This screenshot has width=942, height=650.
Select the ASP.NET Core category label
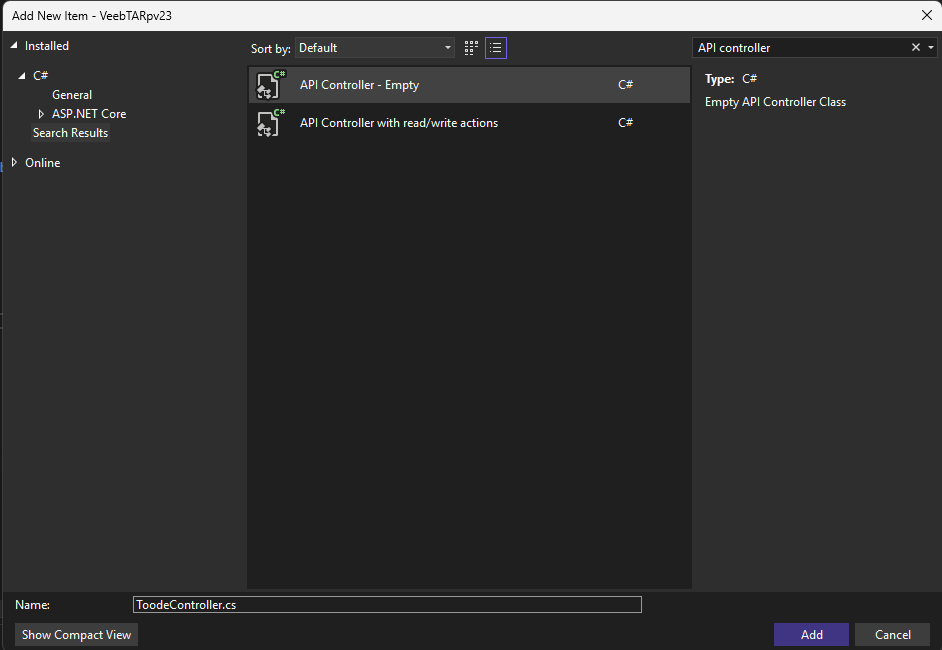coord(89,114)
